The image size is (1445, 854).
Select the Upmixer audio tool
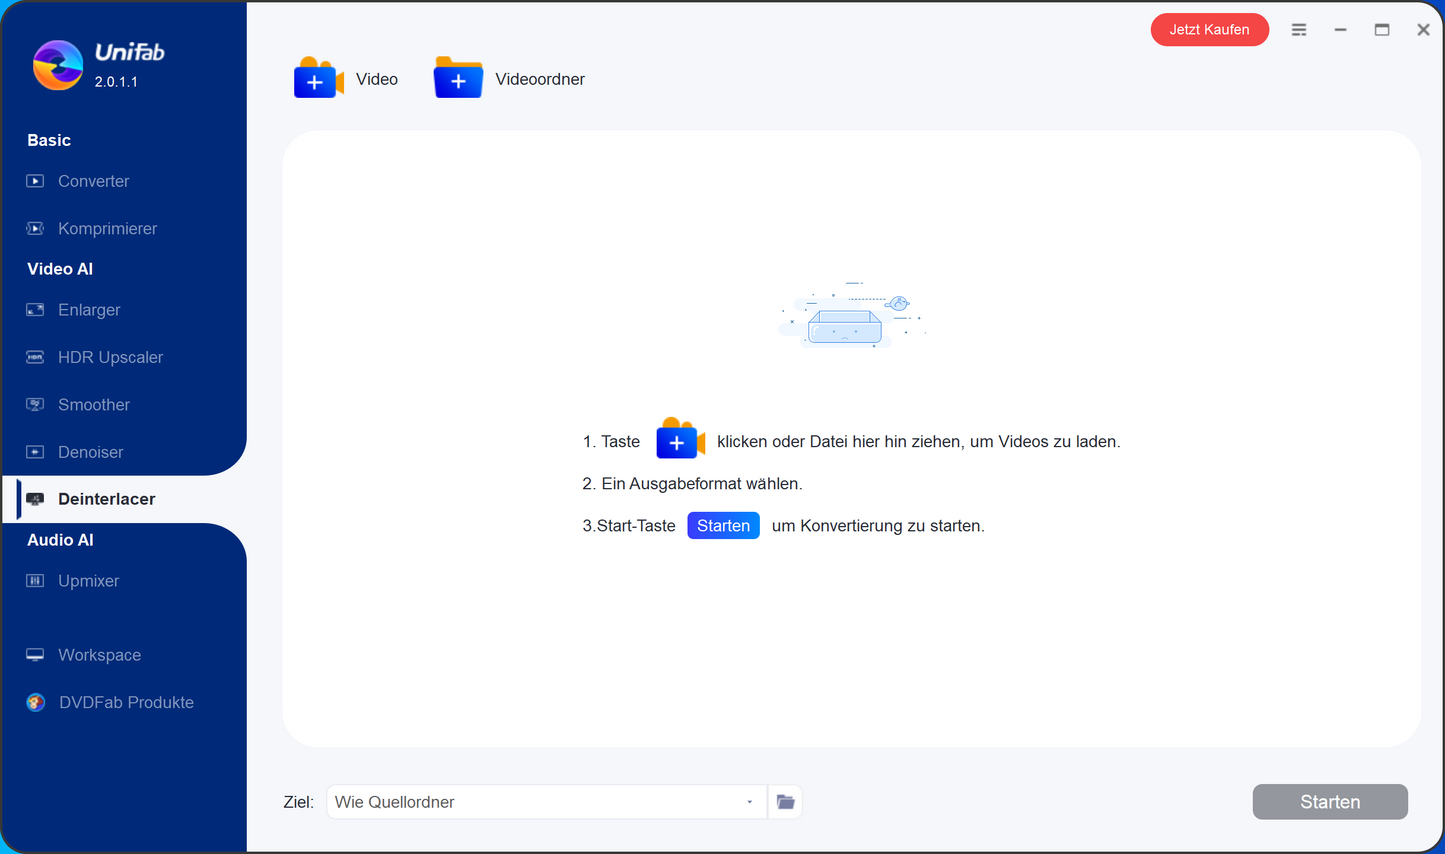pos(89,581)
